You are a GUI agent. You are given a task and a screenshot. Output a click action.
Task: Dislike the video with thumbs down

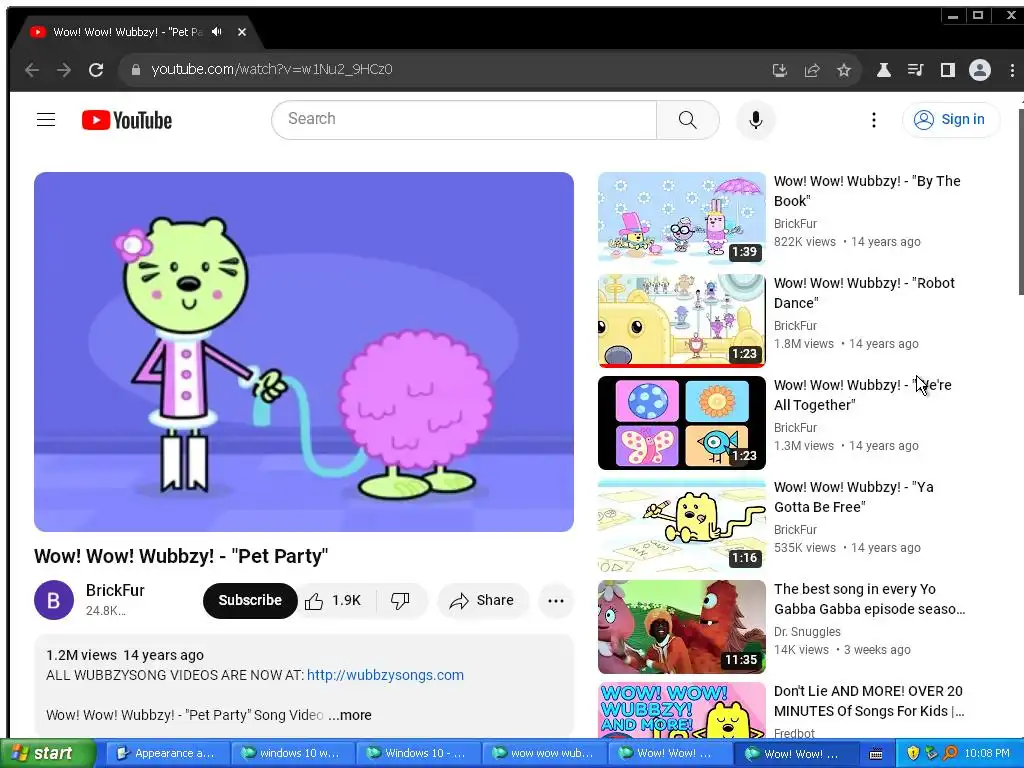(x=400, y=600)
